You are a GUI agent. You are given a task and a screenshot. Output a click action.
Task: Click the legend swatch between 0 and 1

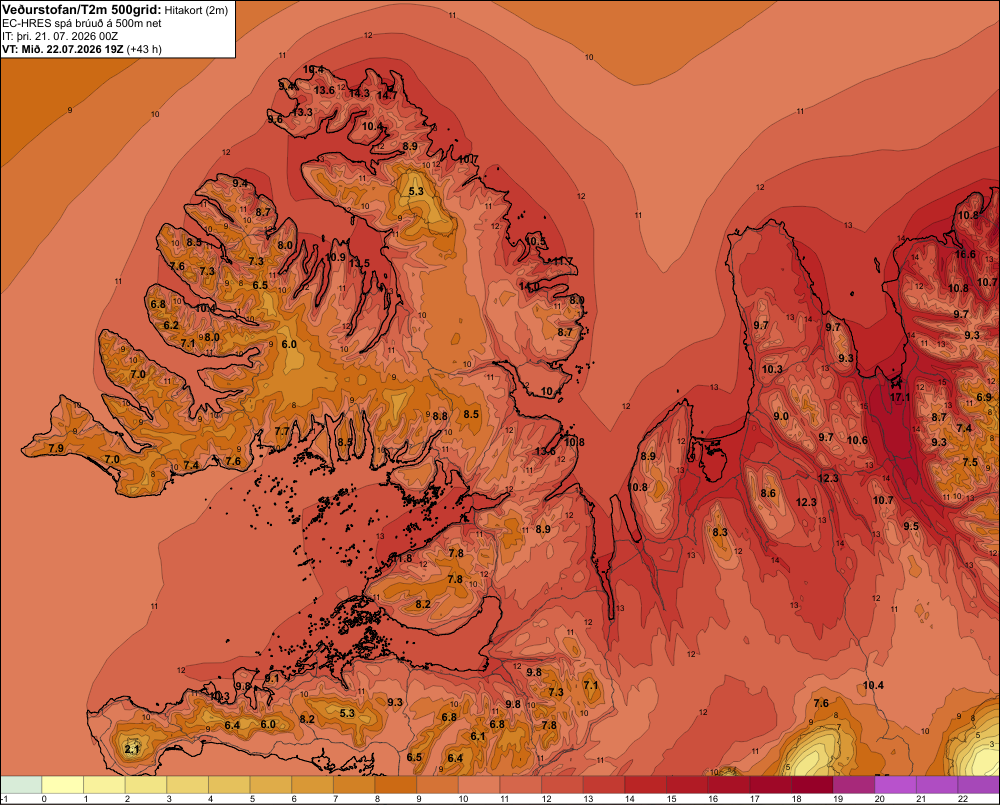coord(62,785)
